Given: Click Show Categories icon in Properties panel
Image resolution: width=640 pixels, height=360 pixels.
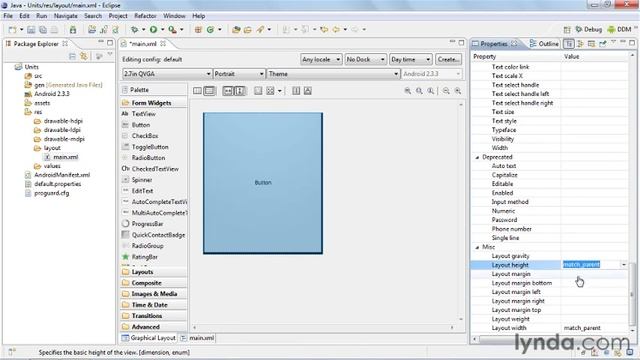Looking at the screenshot, I should pyautogui.click(x=569, y=44).
